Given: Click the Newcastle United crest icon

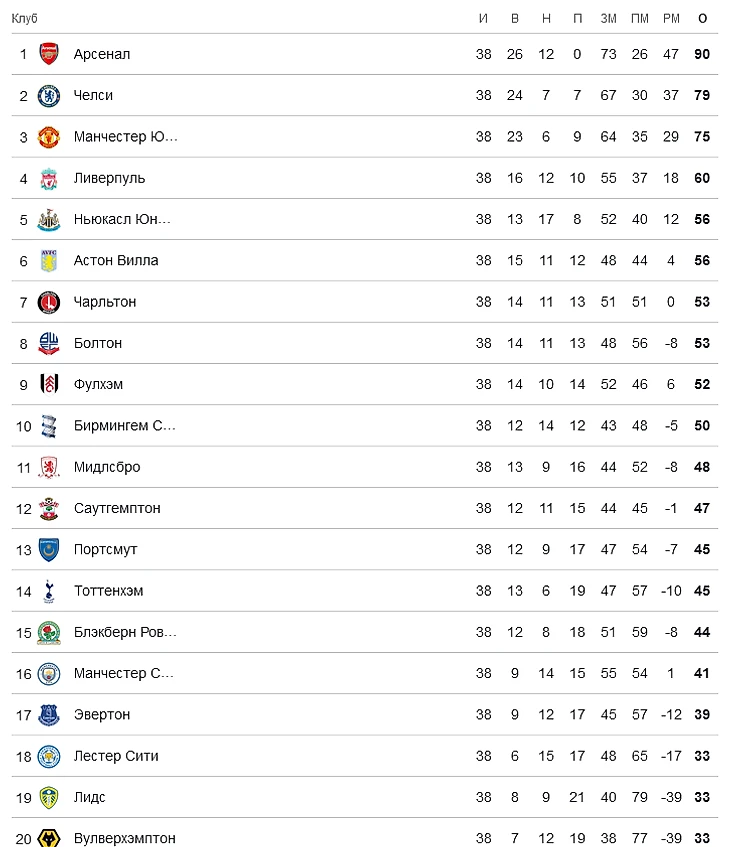Looking at the screenshot, I should point(49,220).
